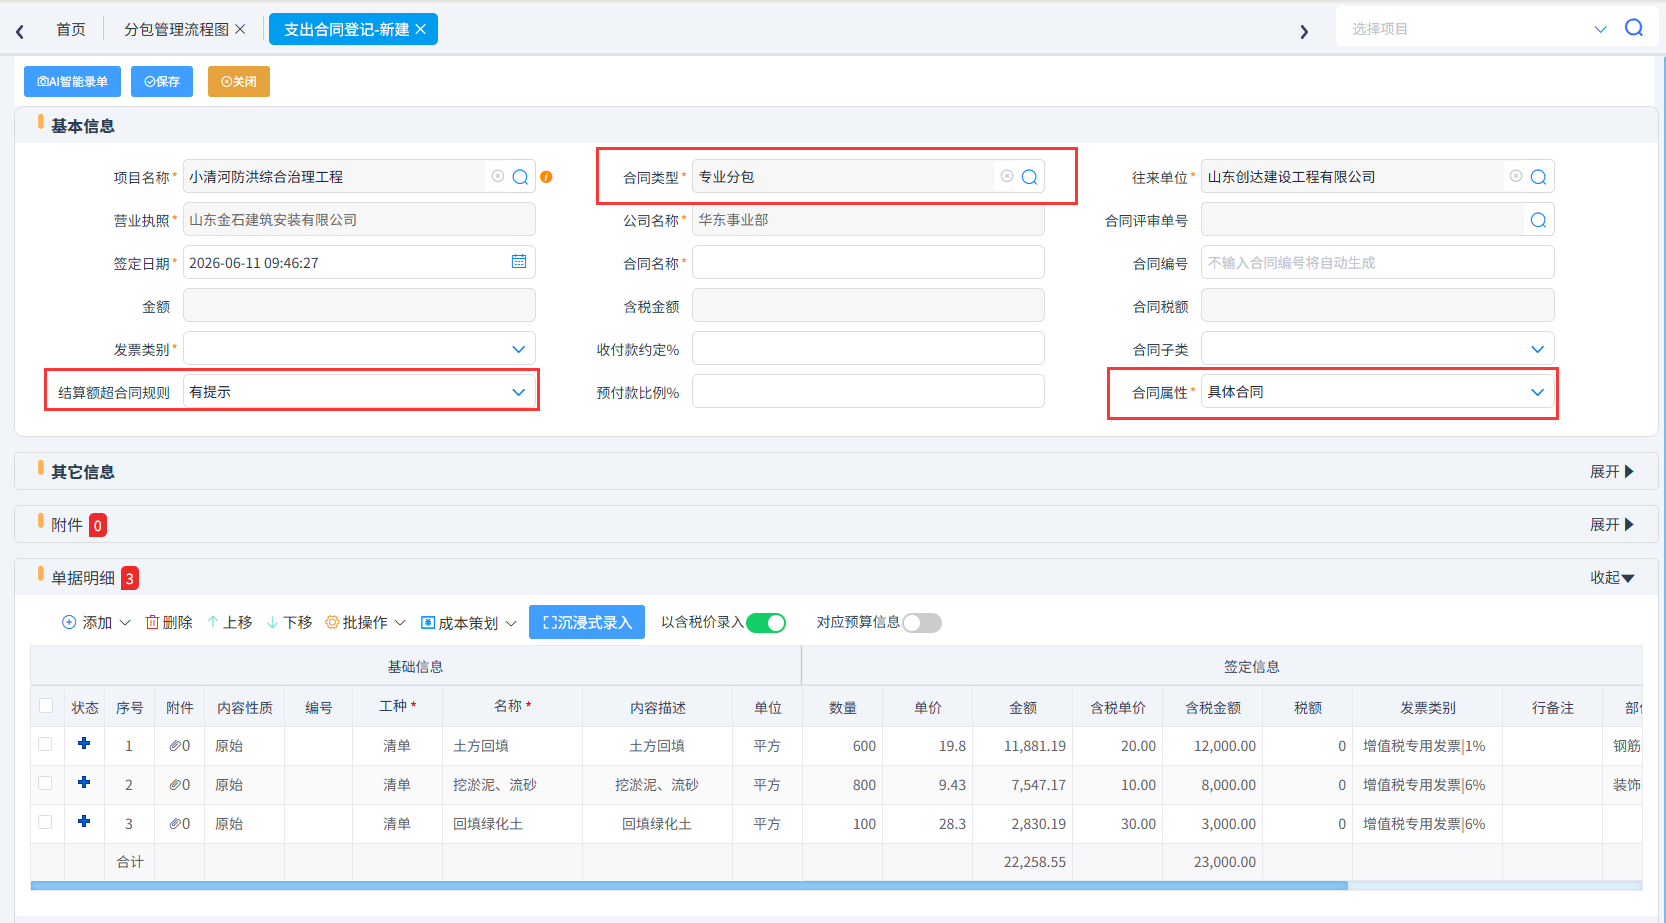Click the plus icon in row 3
This screenshot has width=1666, height=923.
(84, 822)
